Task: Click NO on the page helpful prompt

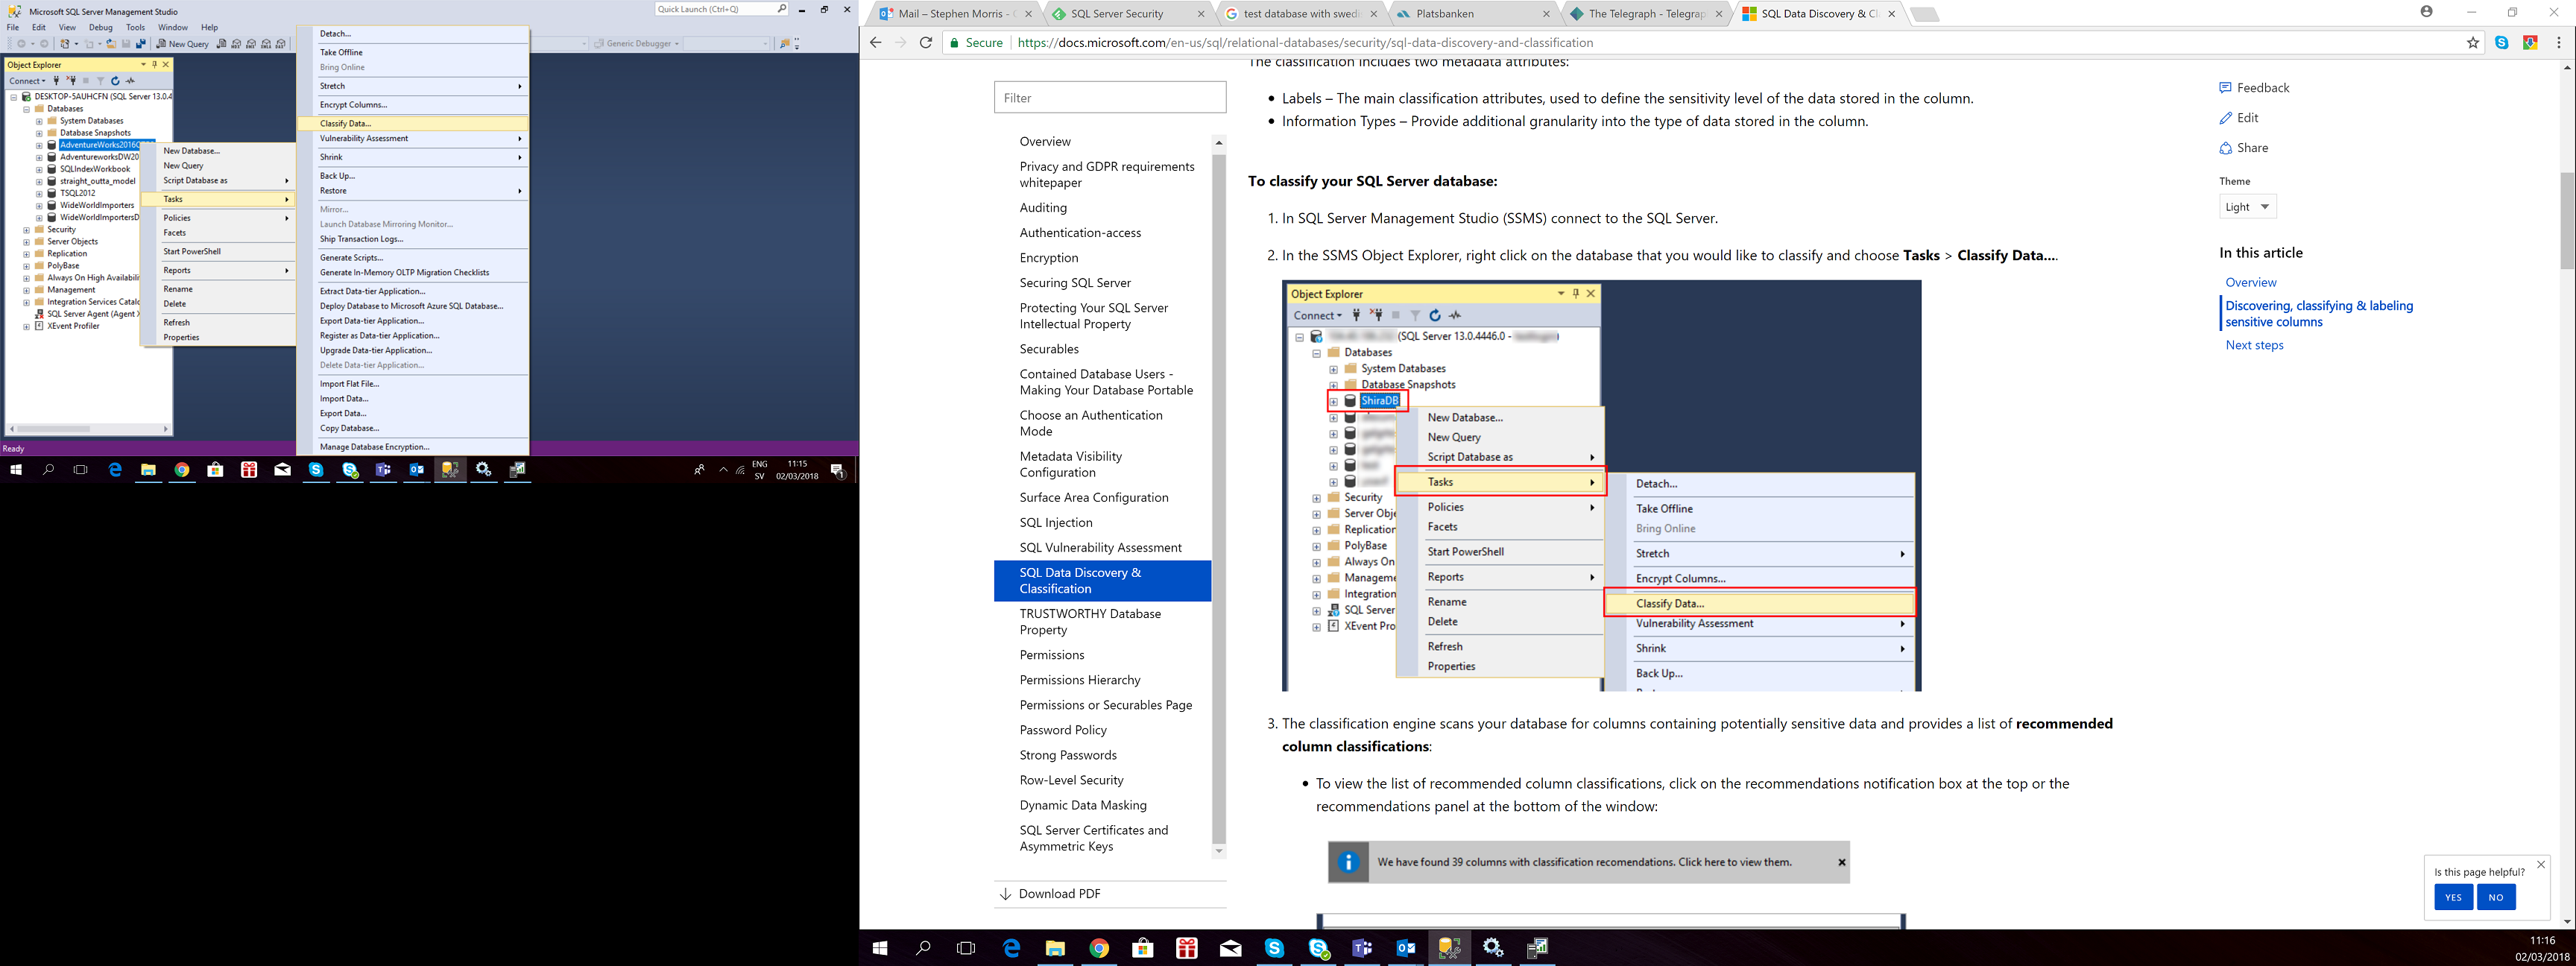Action: click(x=2496, y=897)
